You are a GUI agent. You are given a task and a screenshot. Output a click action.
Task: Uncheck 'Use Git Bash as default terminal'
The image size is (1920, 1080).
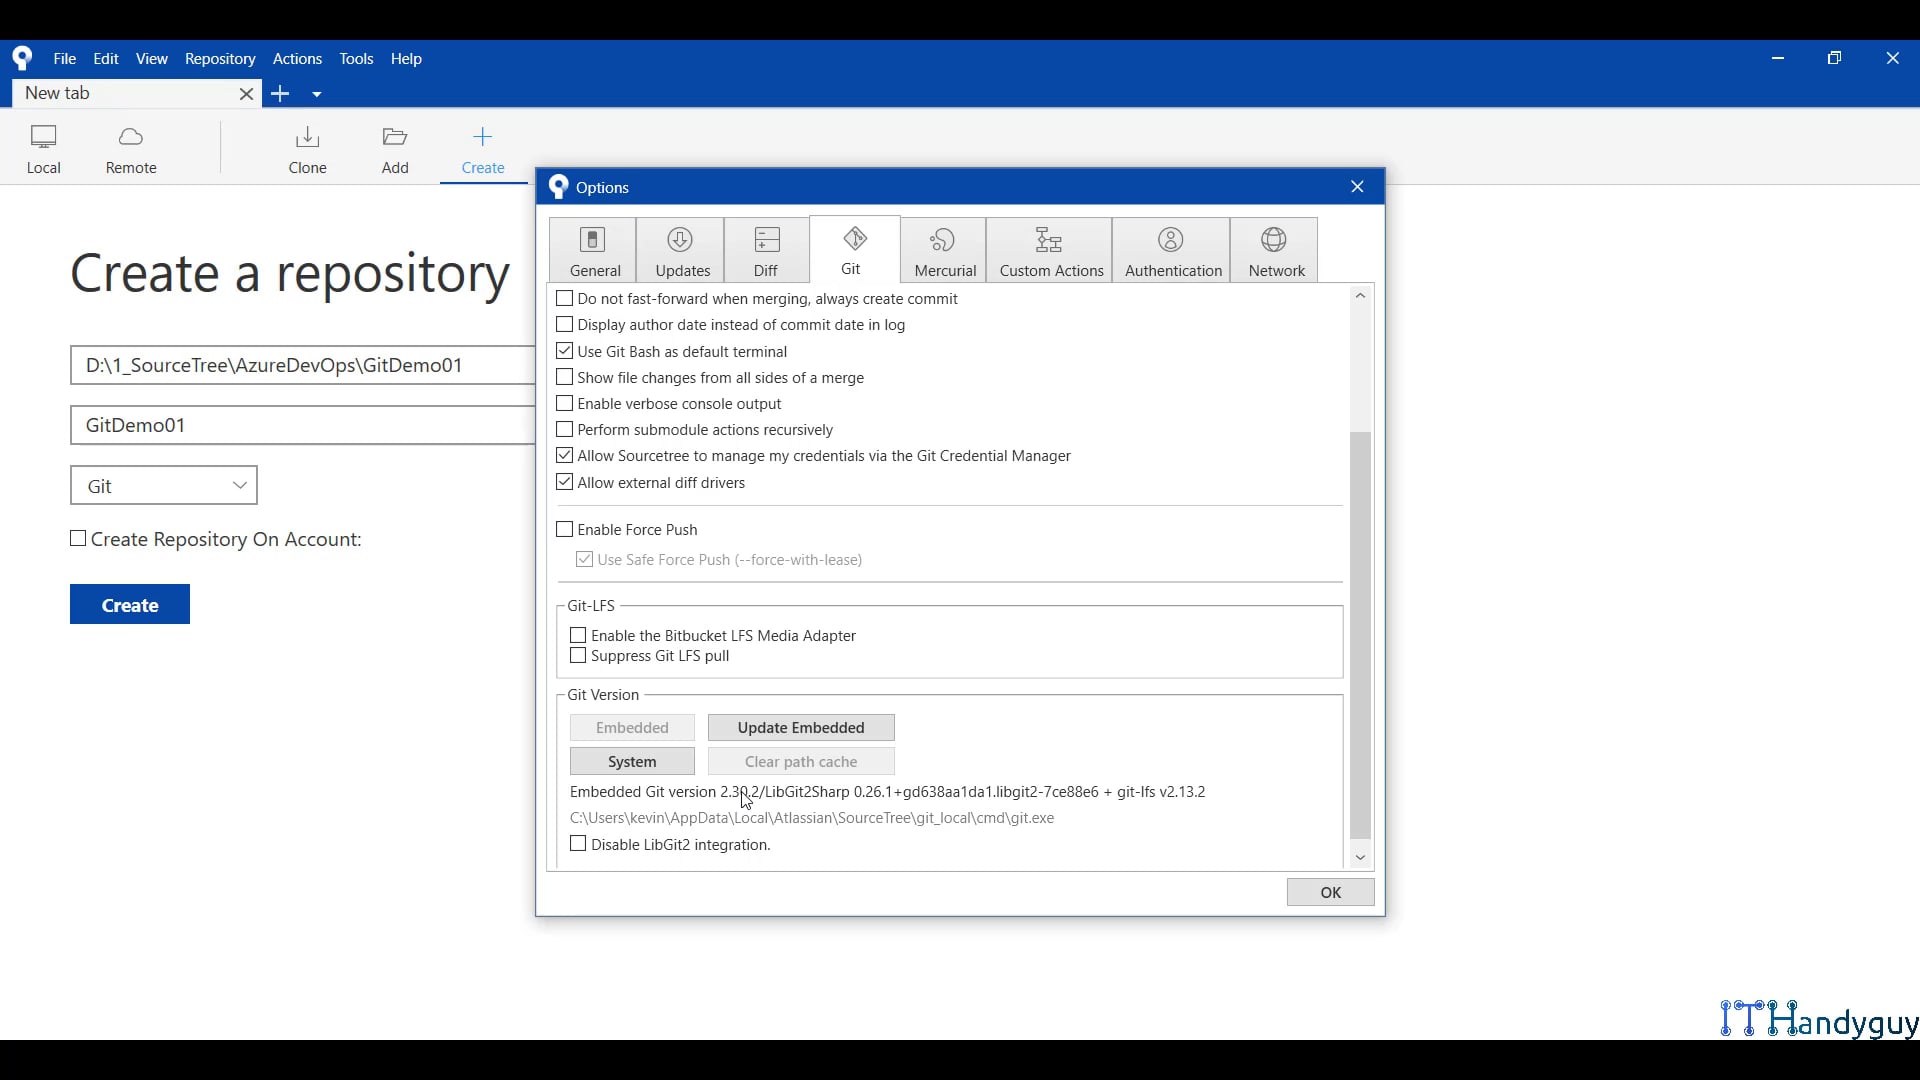(x=565, y=351)
